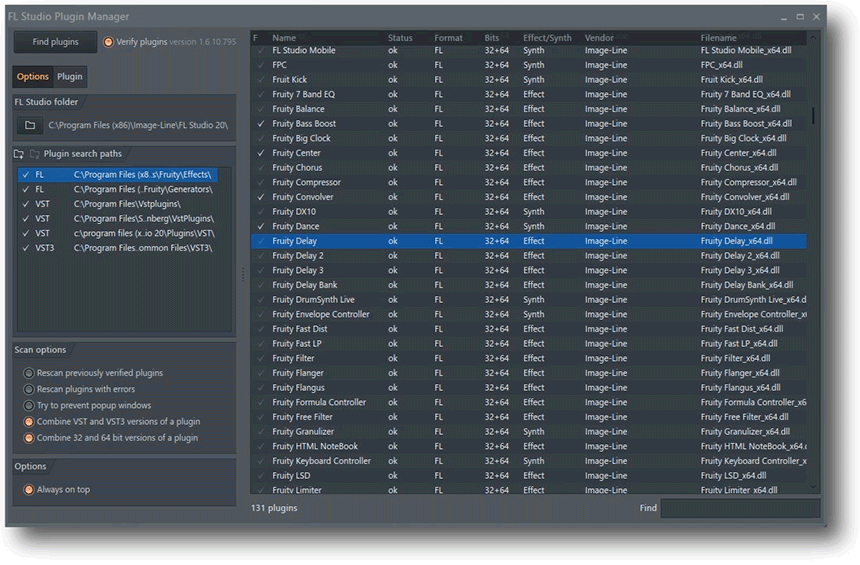Select the Fruity Fast Dist plugin
The width and height of the screenshot is (860, 565).
(529, 329)
